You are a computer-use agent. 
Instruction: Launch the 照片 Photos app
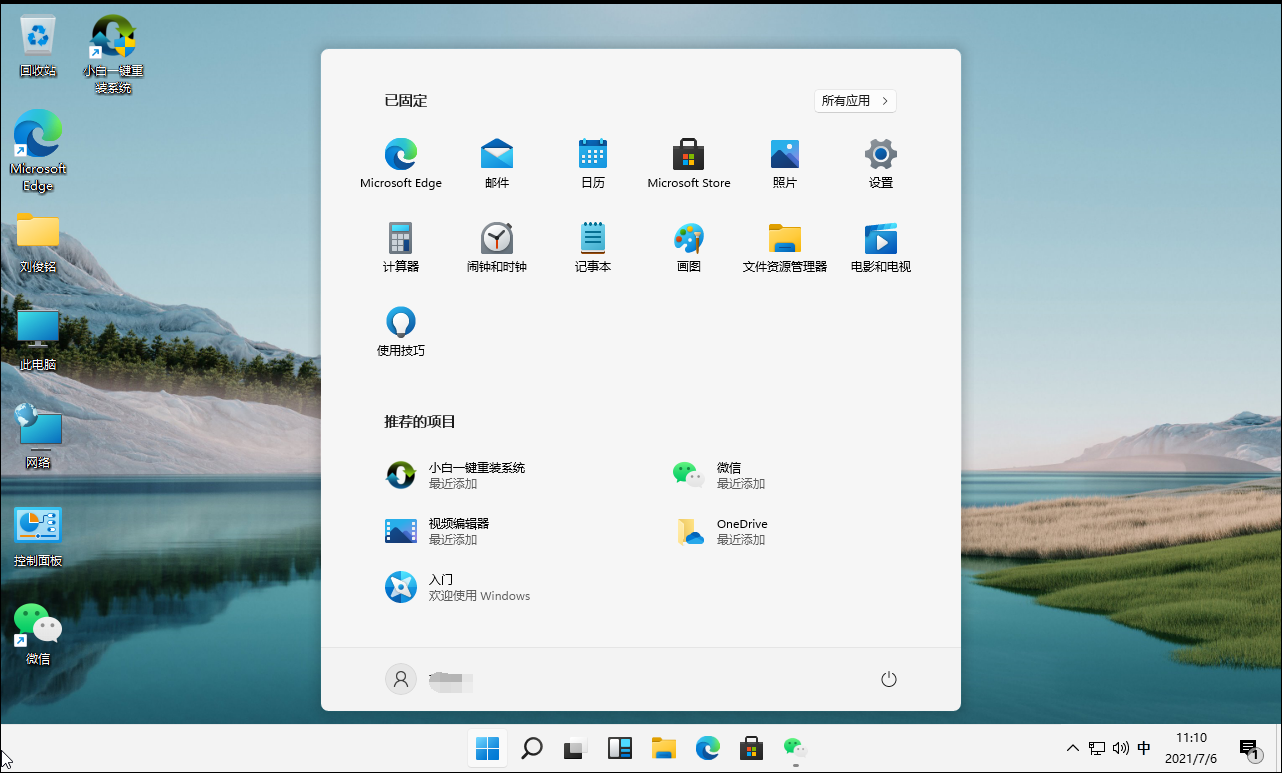[785, 163]
